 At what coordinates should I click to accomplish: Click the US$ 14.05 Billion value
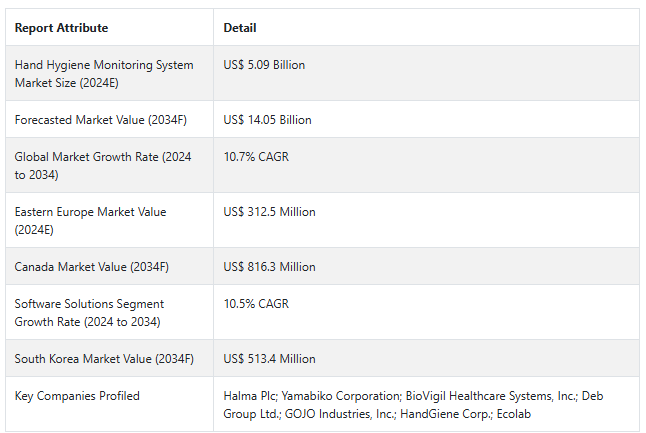coord(267,120)
